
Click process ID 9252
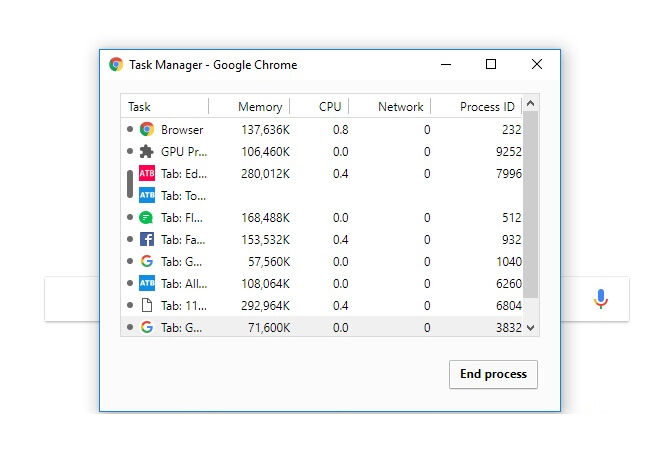tap(509, 152)
